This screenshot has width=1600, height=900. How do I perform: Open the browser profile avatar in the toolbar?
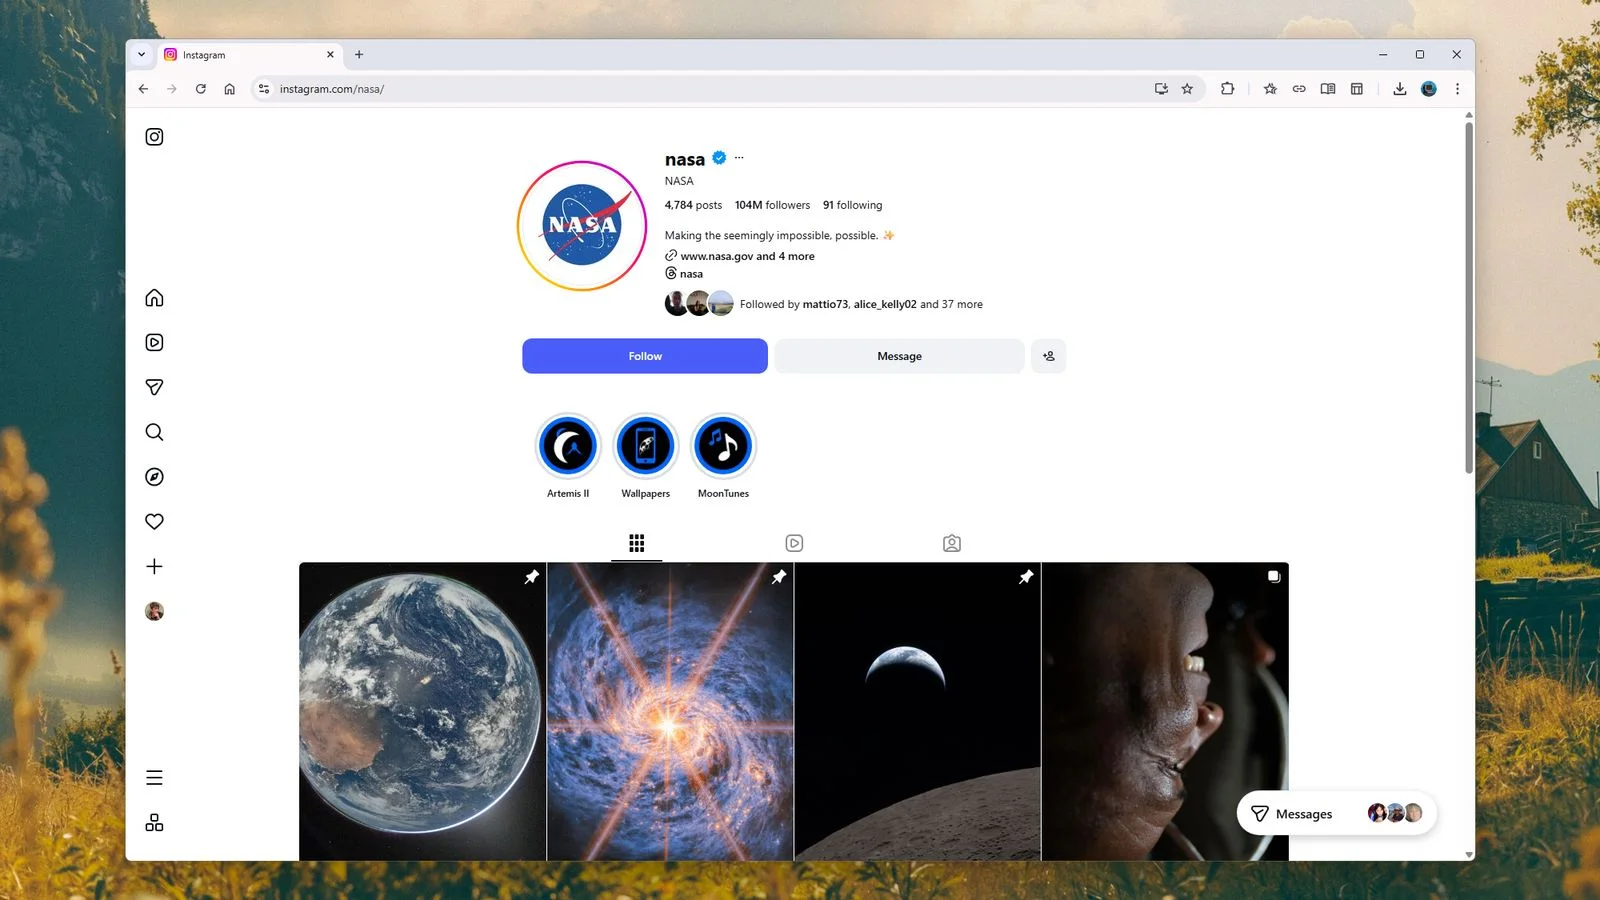point(1429,89)
